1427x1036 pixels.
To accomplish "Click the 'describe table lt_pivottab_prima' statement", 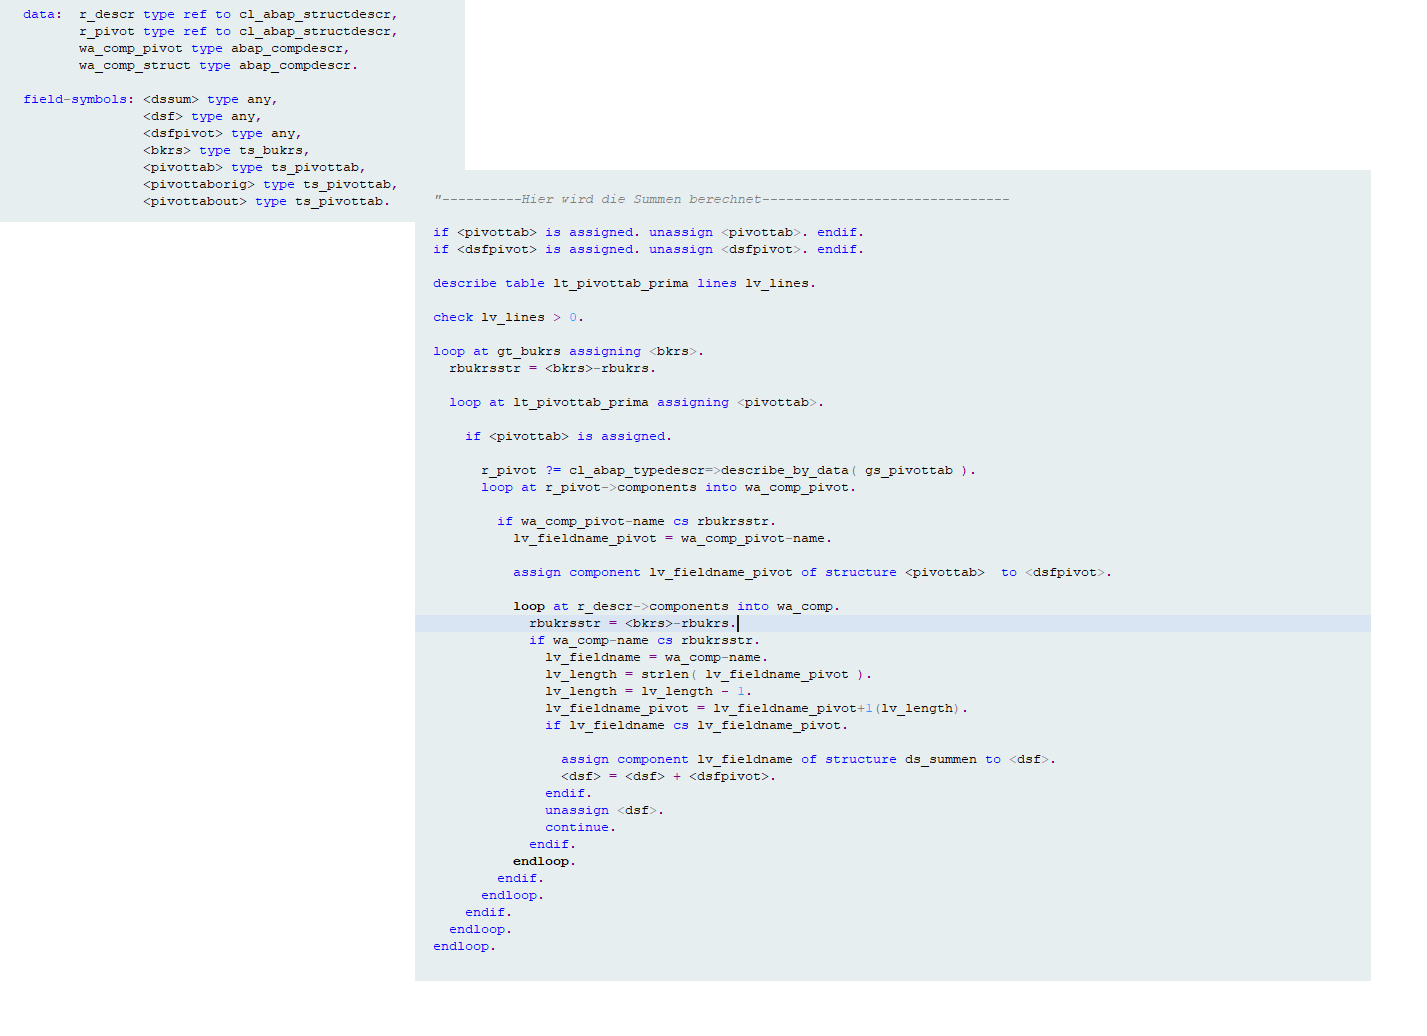I will click(623, 284).
